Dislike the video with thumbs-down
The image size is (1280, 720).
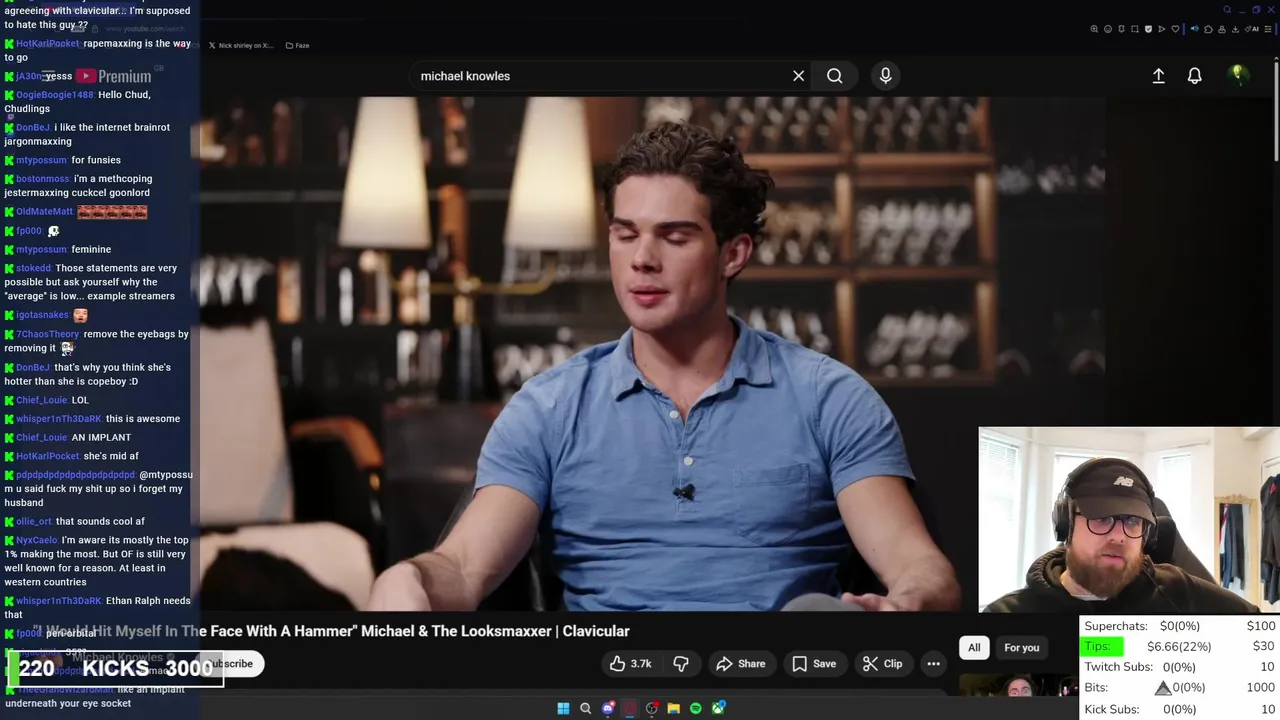[681, 664]
